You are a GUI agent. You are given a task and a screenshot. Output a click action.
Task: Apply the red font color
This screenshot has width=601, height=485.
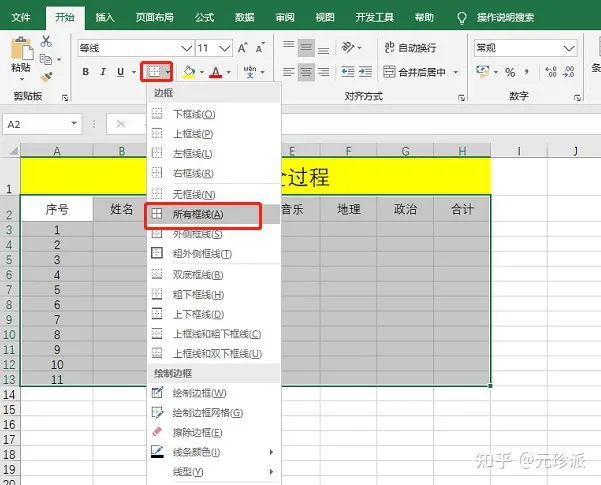[216, 72]
